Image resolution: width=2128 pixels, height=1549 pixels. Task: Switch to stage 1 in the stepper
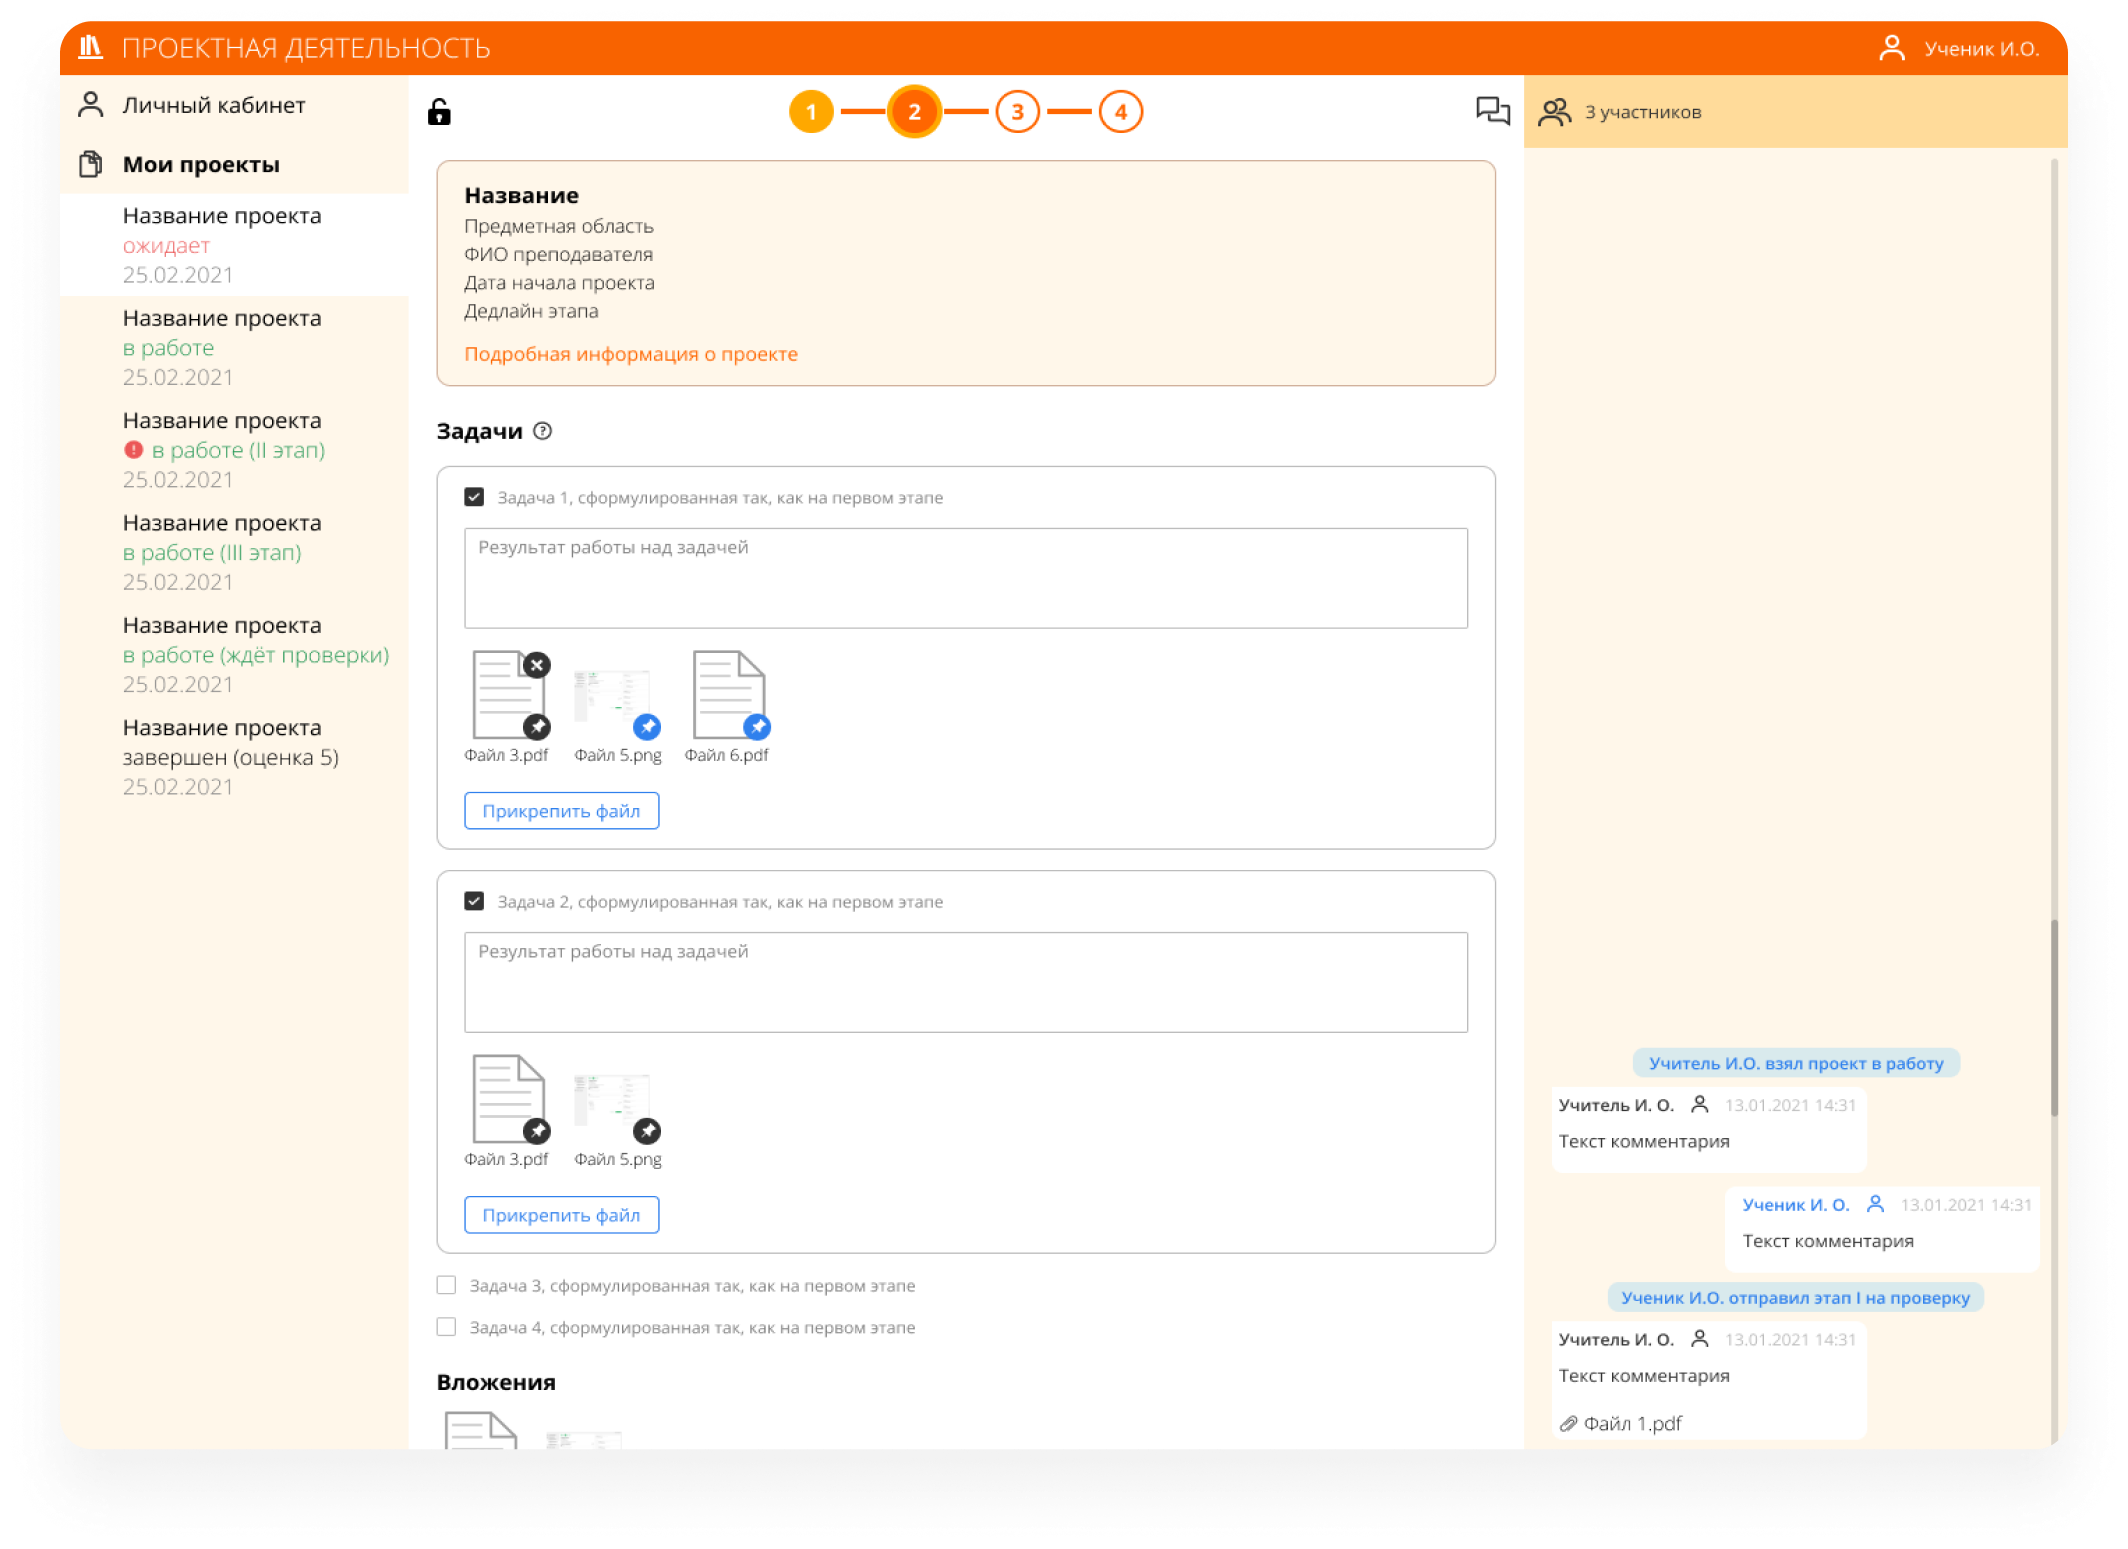(x=811, y=112)
